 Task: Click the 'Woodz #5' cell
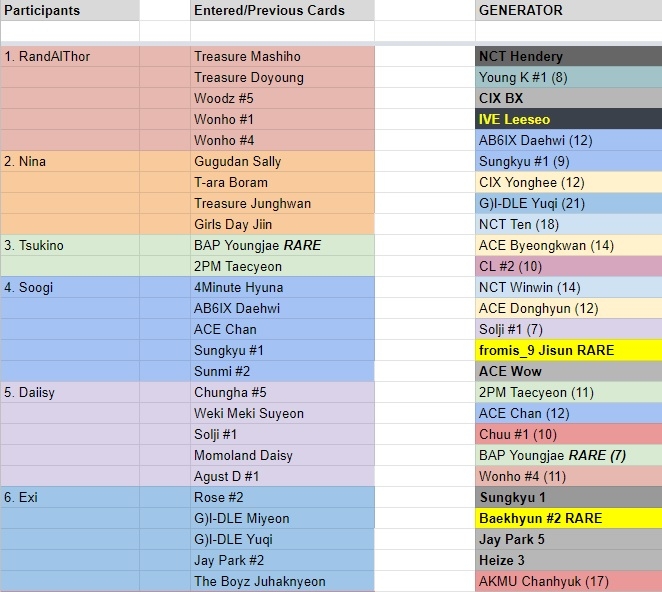pos(282,98)
